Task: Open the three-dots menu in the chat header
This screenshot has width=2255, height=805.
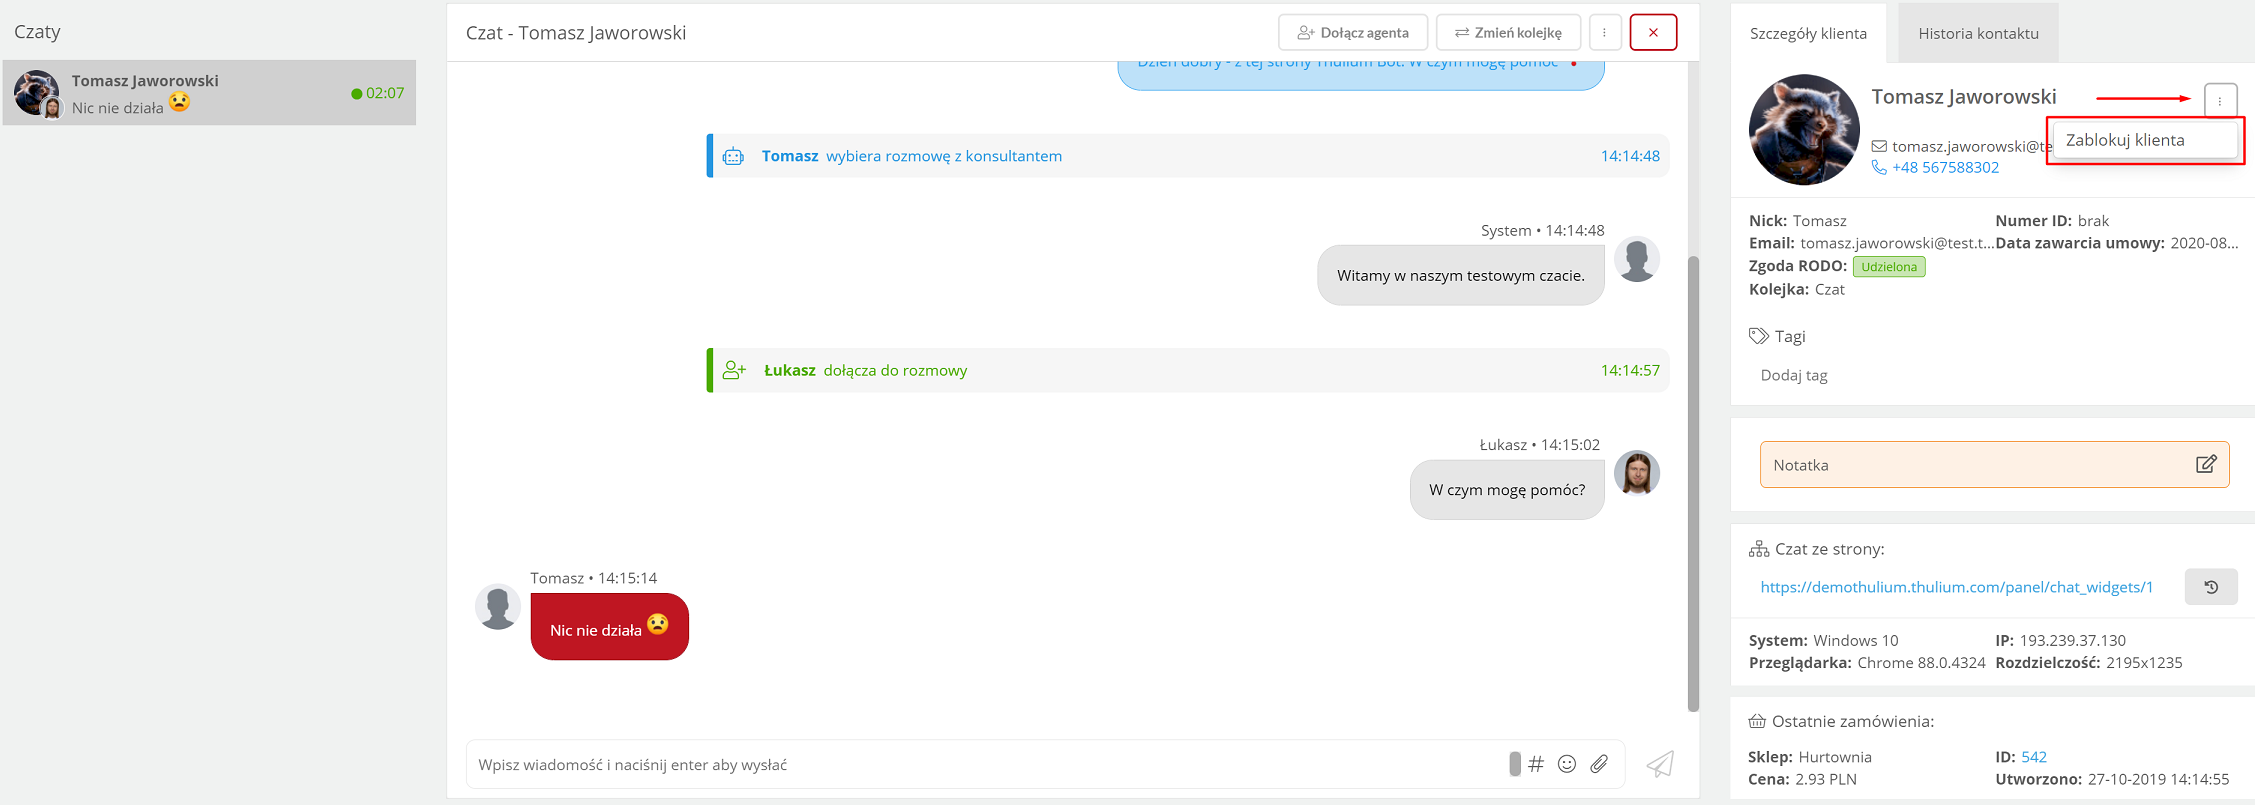Action: tap(1604, 32)
